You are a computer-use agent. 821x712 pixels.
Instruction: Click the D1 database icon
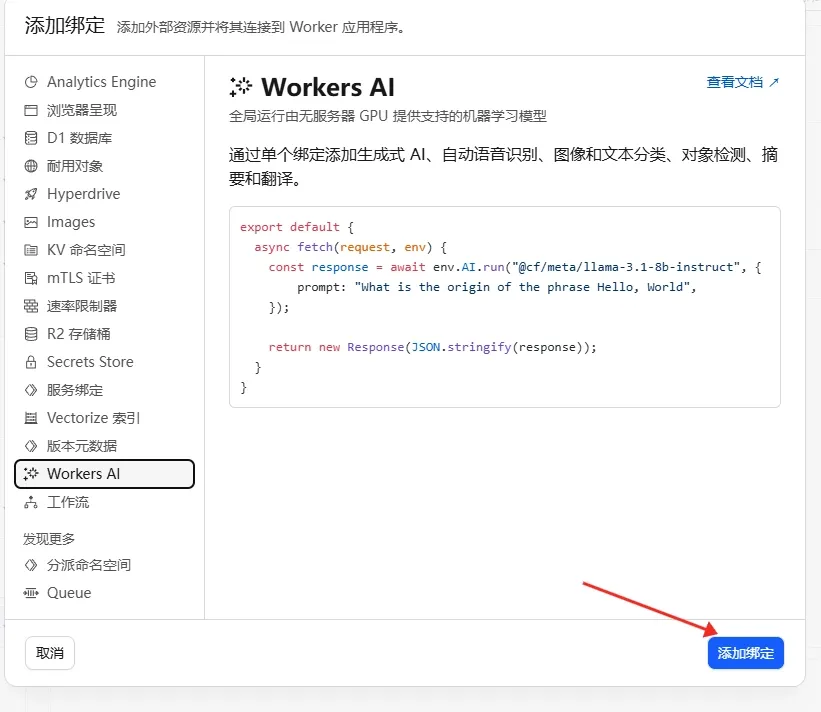coord(31,138)
